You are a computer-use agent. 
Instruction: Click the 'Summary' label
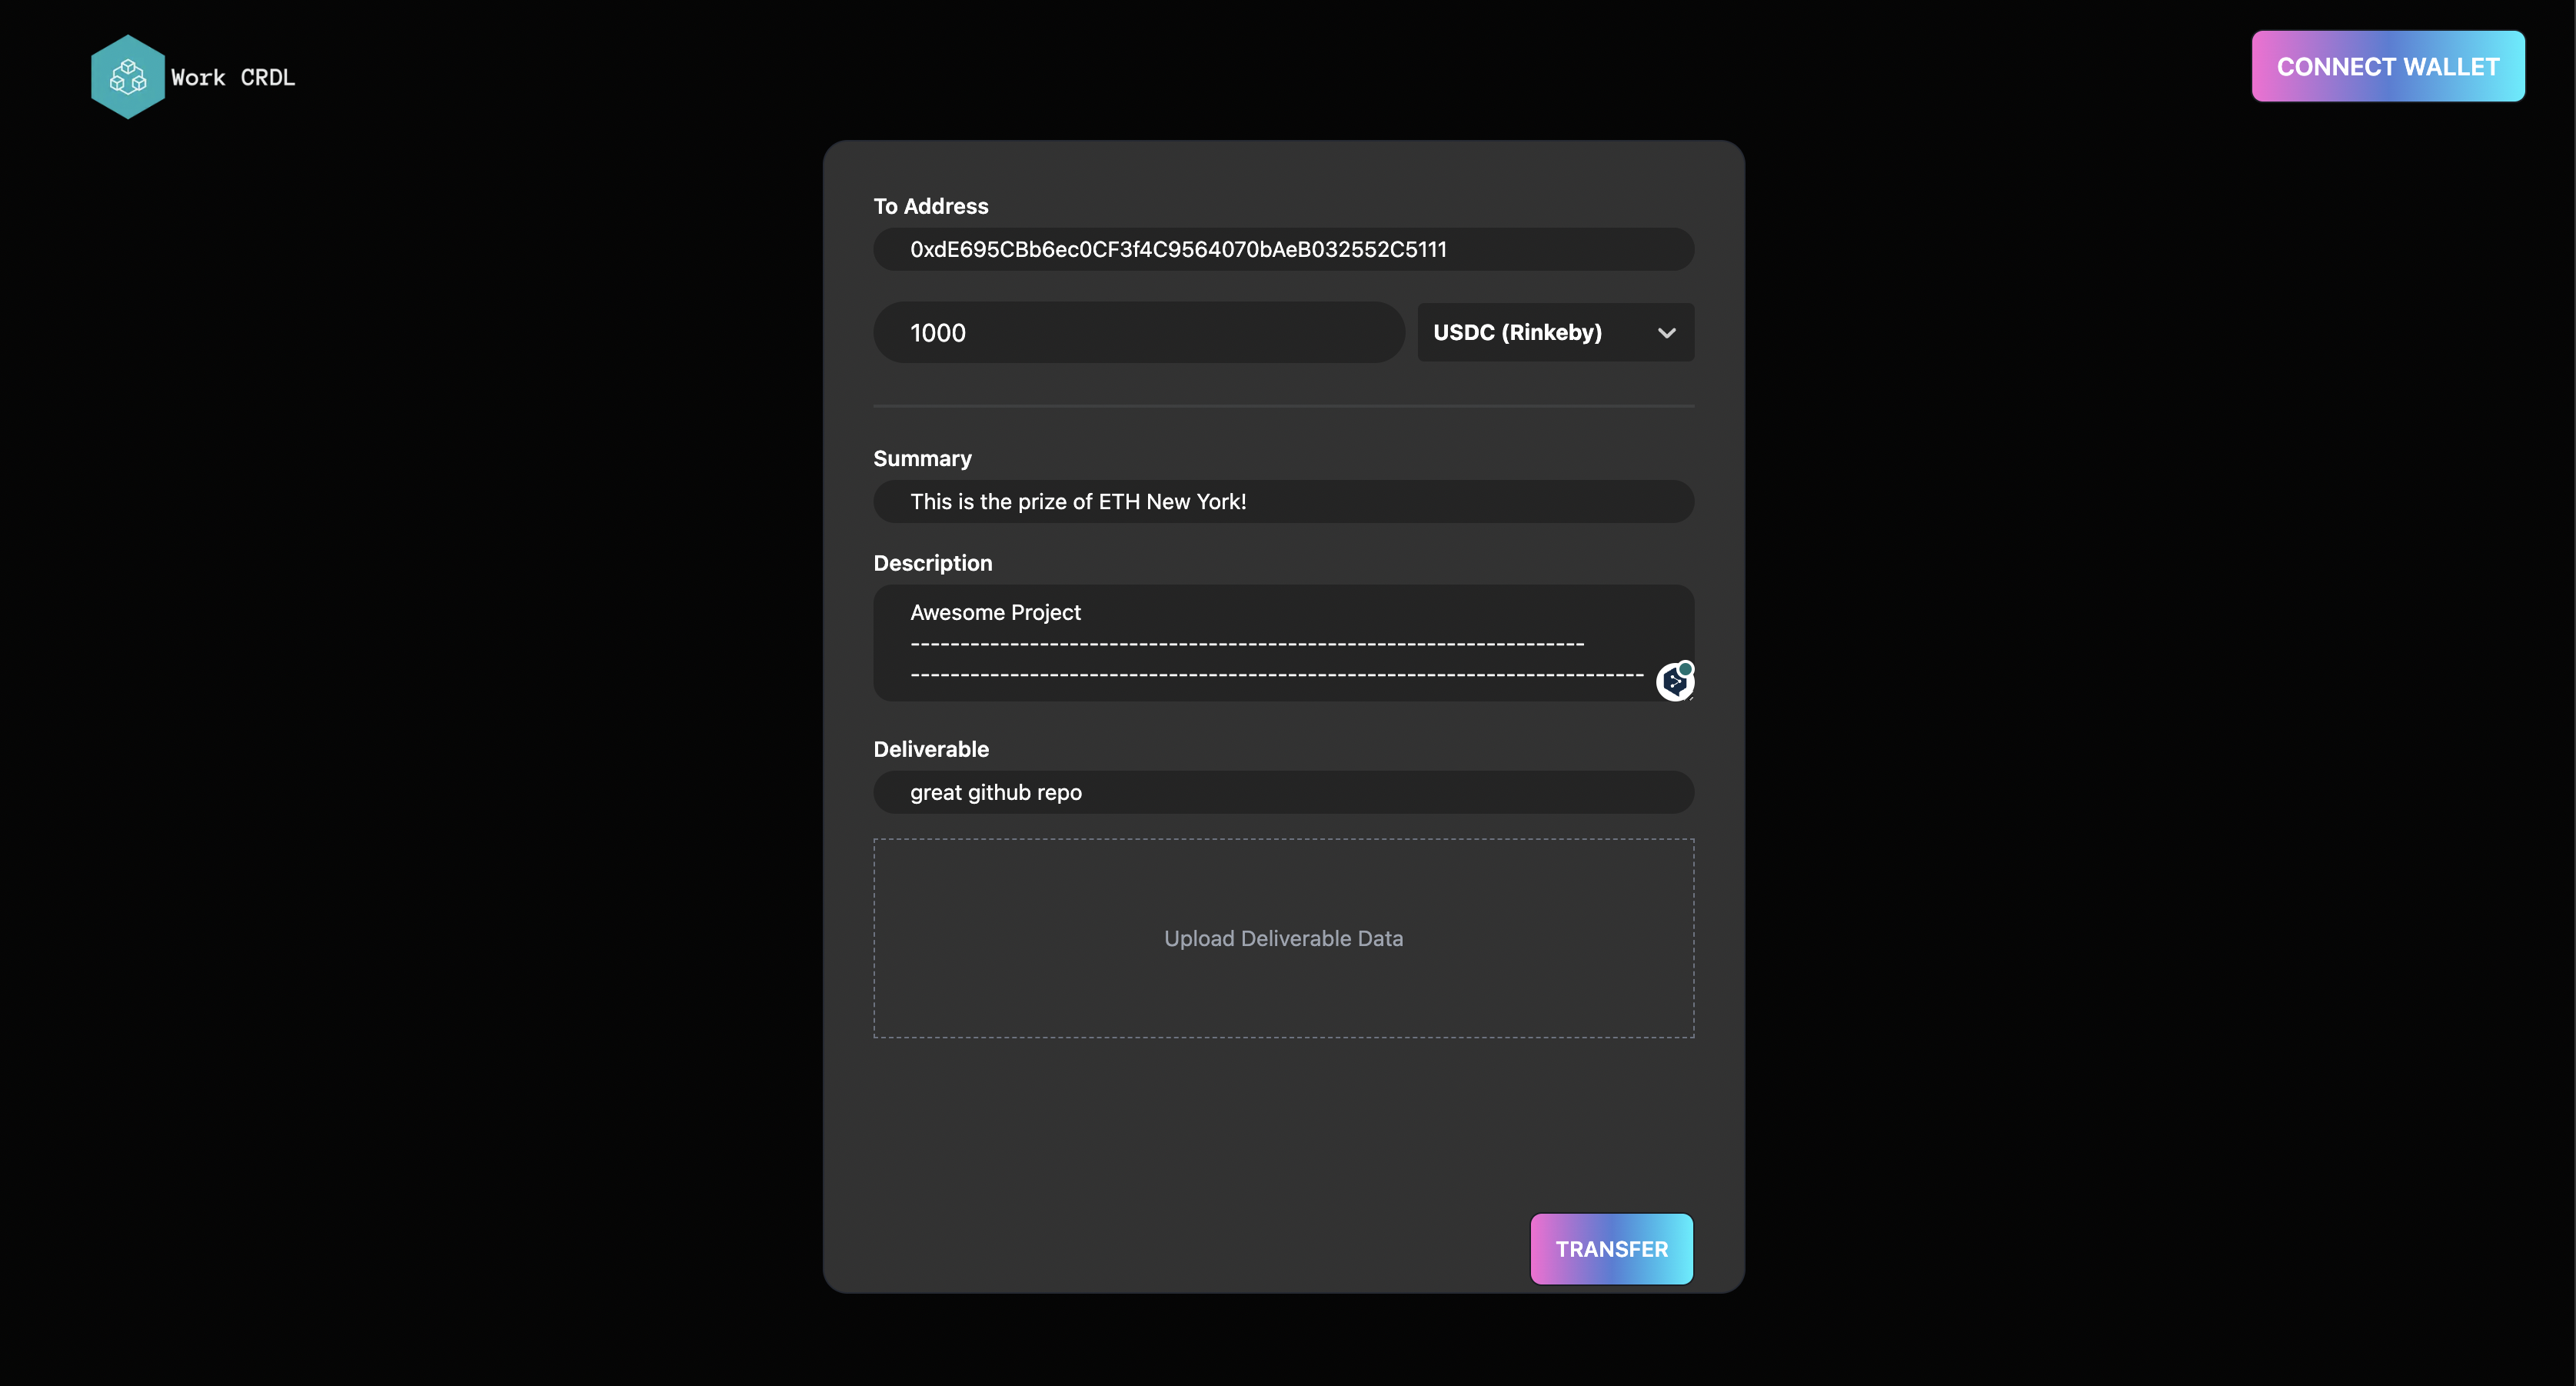click(x=922, y=458)
